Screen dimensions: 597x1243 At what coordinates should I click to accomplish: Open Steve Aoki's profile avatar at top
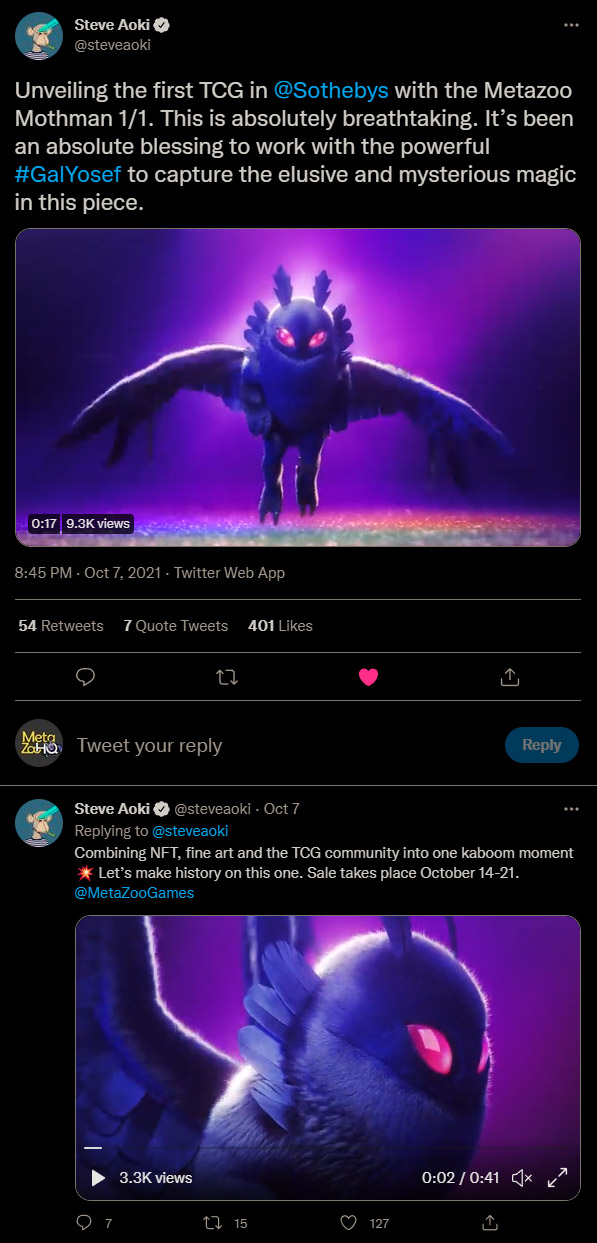[39, 39]
